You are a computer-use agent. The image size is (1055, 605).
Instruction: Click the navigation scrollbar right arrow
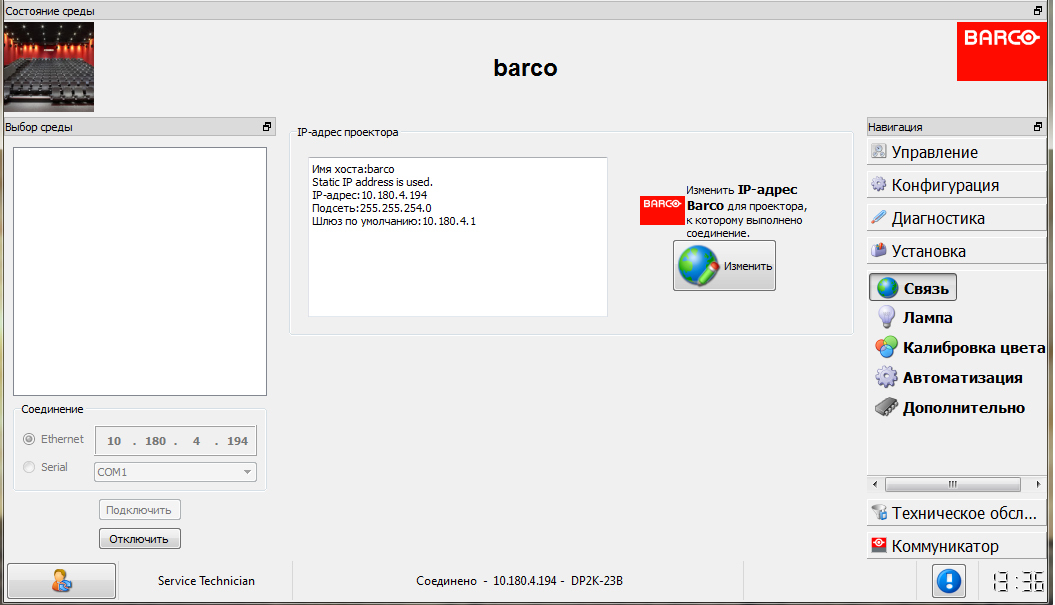pyautogui.click(x=1038, y=484)
